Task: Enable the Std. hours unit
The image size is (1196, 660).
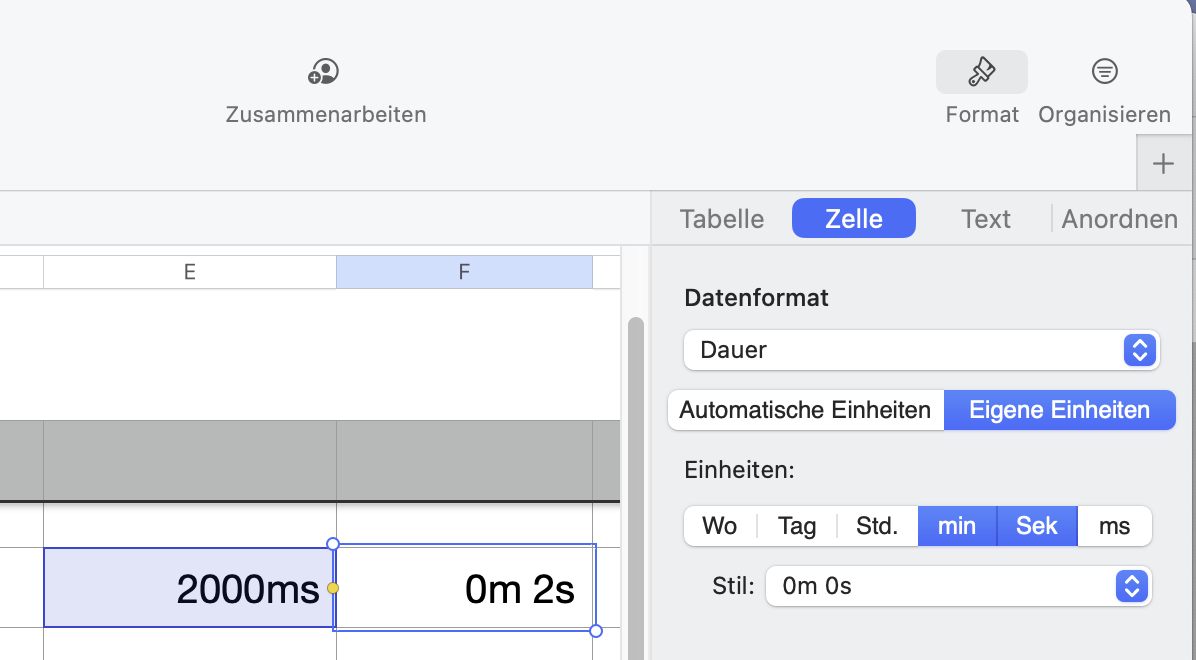Action: (x=877, y=526)
